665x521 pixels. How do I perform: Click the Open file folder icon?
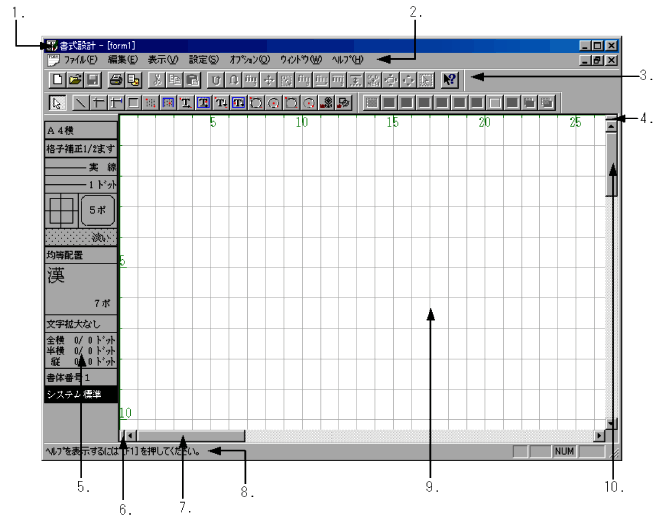point(74,79)
